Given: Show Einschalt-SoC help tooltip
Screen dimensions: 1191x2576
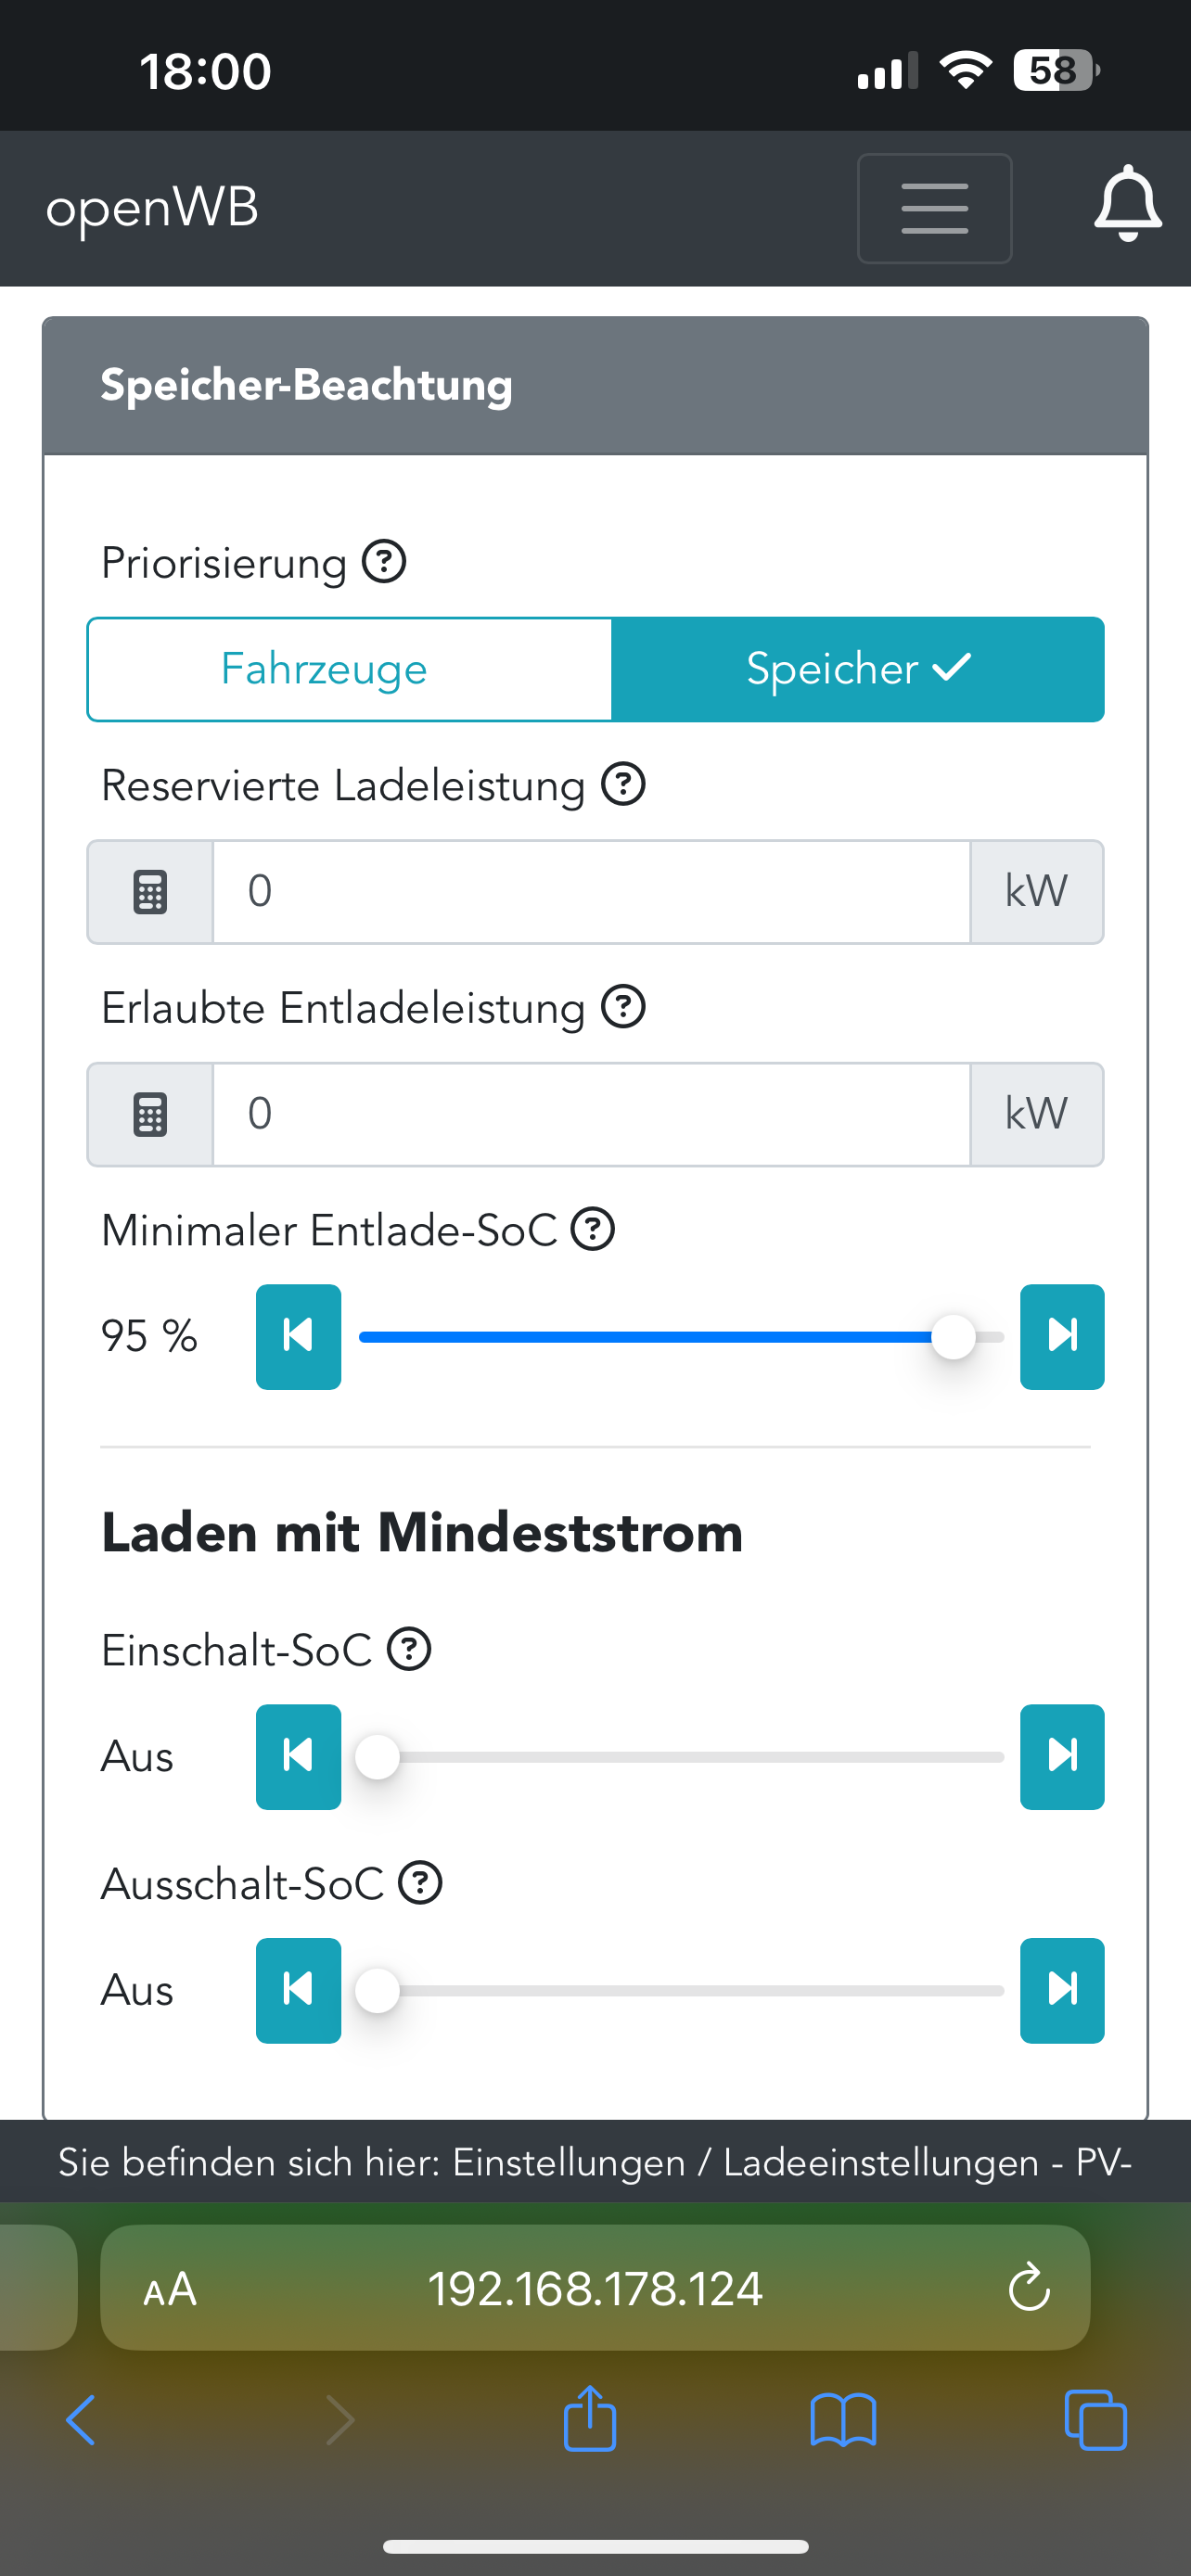Looking at the screenshot, I should click(409, 1649).
